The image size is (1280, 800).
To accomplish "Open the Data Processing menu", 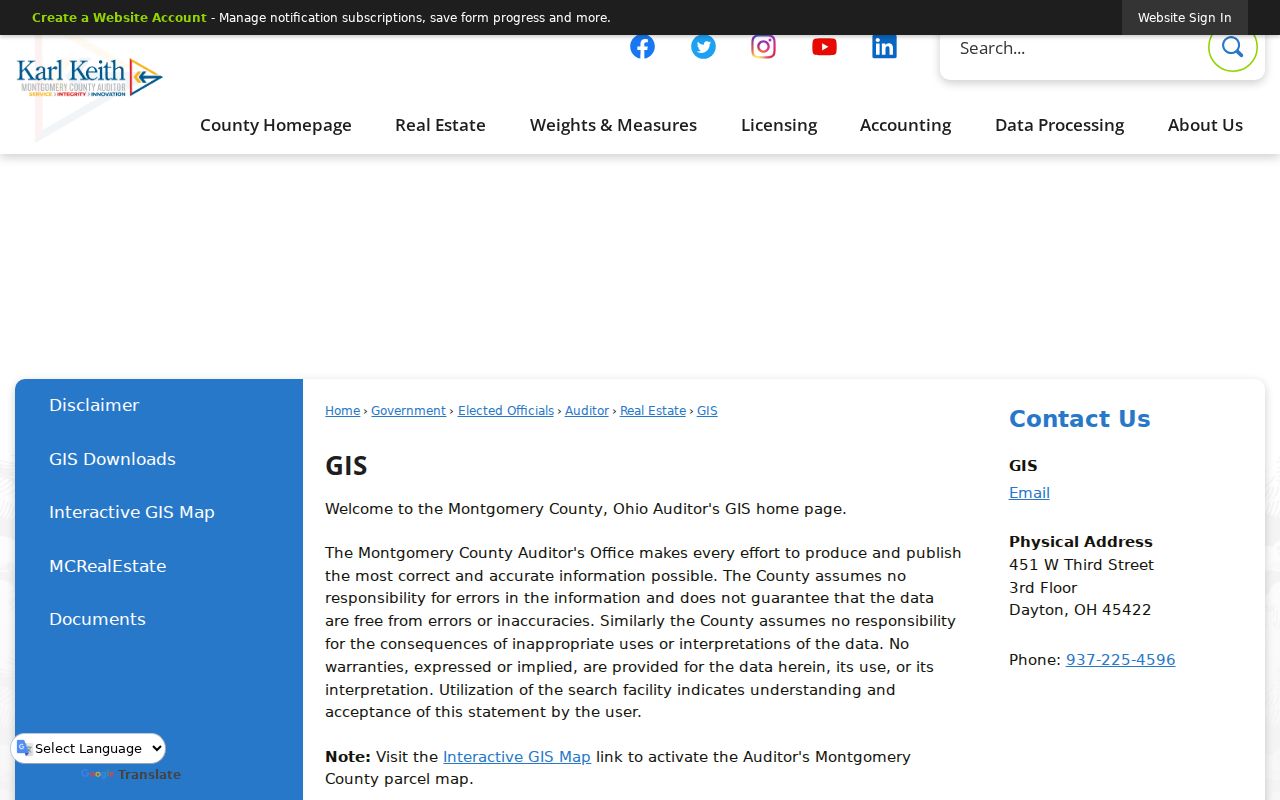I will [x=1059, y=125].
